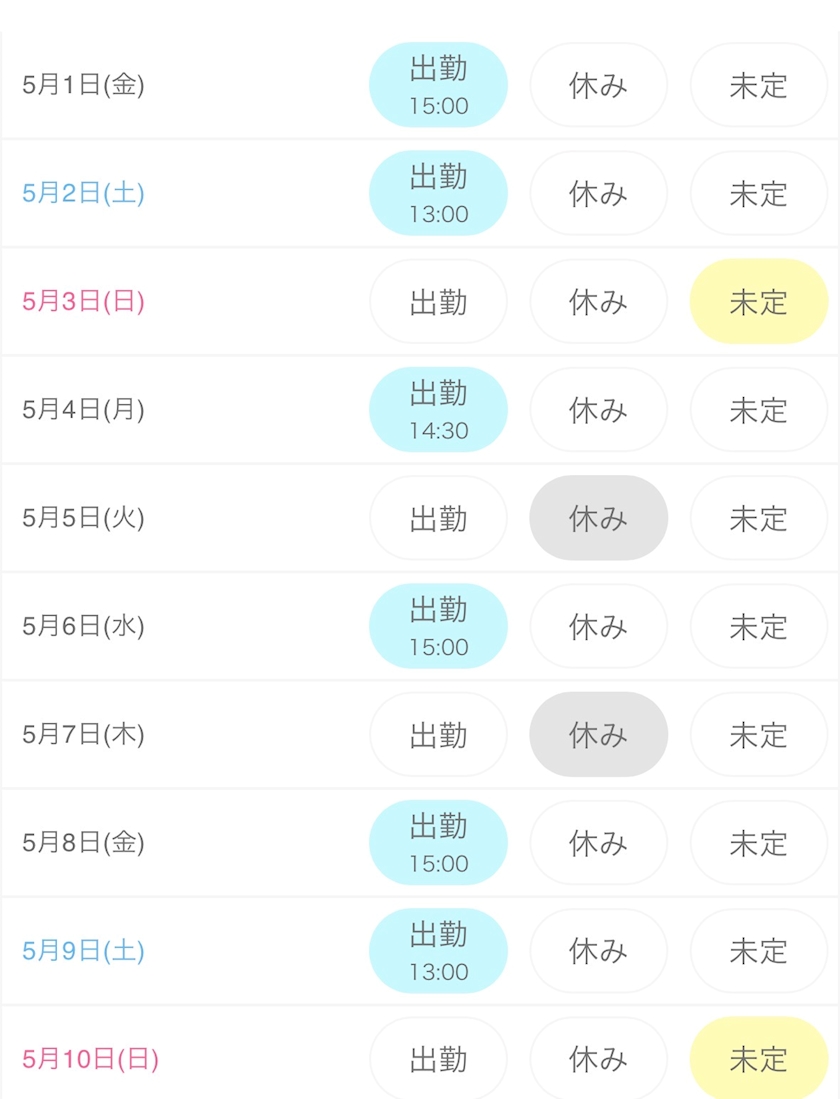Tap 出勤 14:30 on 5月4日(月)

tap(438, 410)
